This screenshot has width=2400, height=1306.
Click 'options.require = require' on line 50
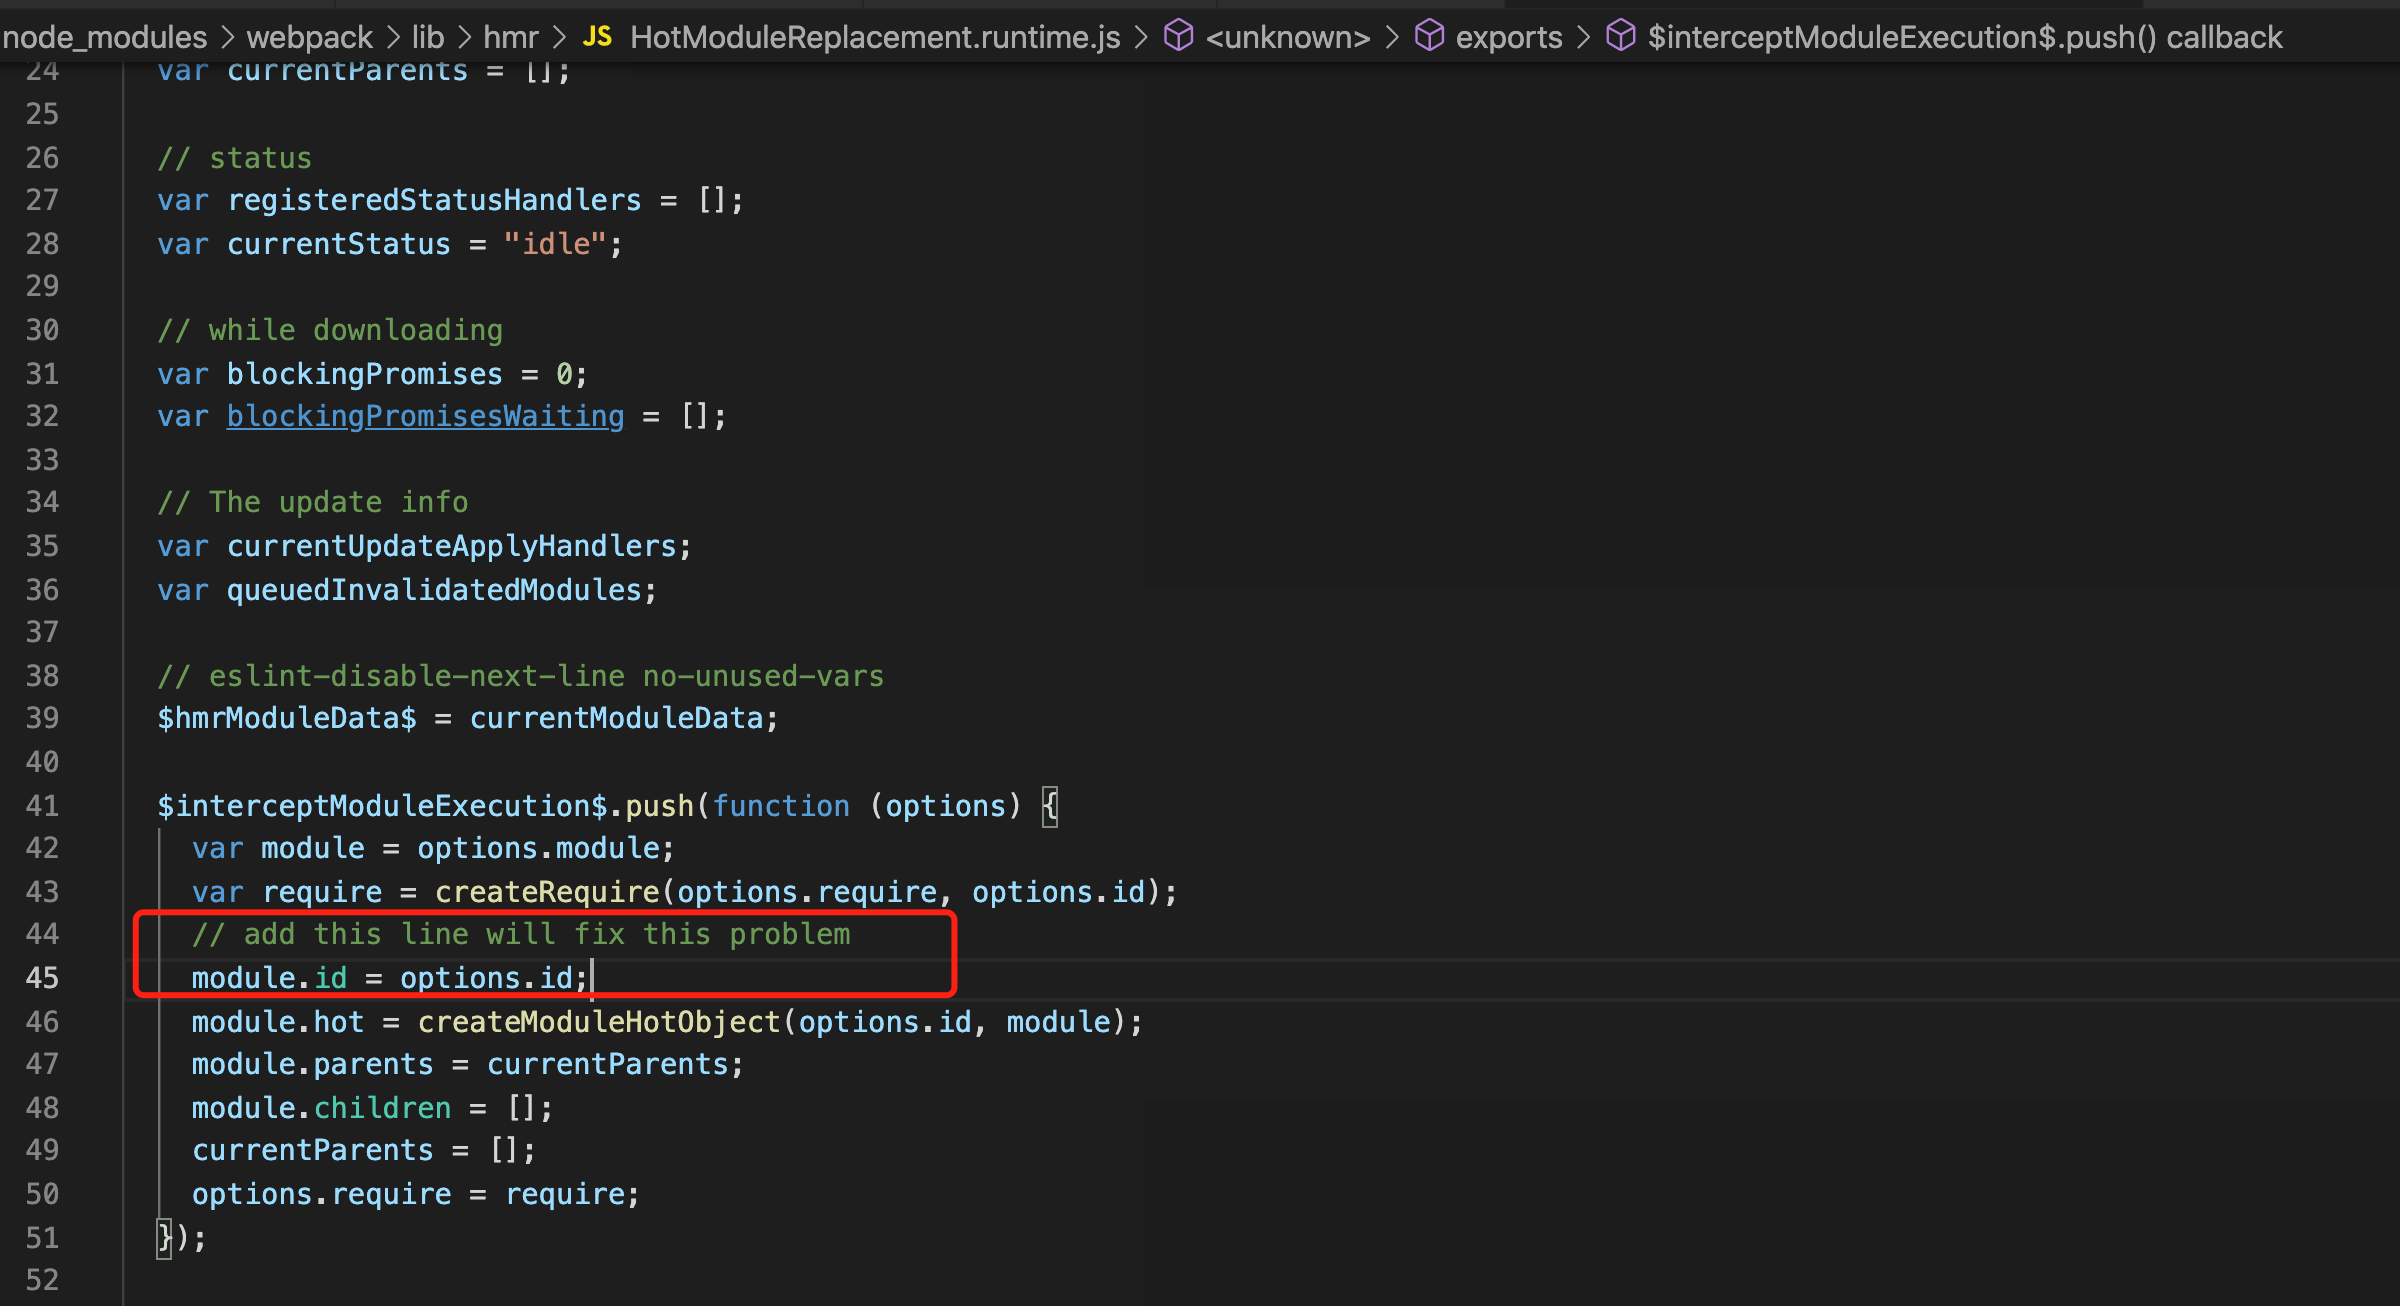pos(415,1194)
